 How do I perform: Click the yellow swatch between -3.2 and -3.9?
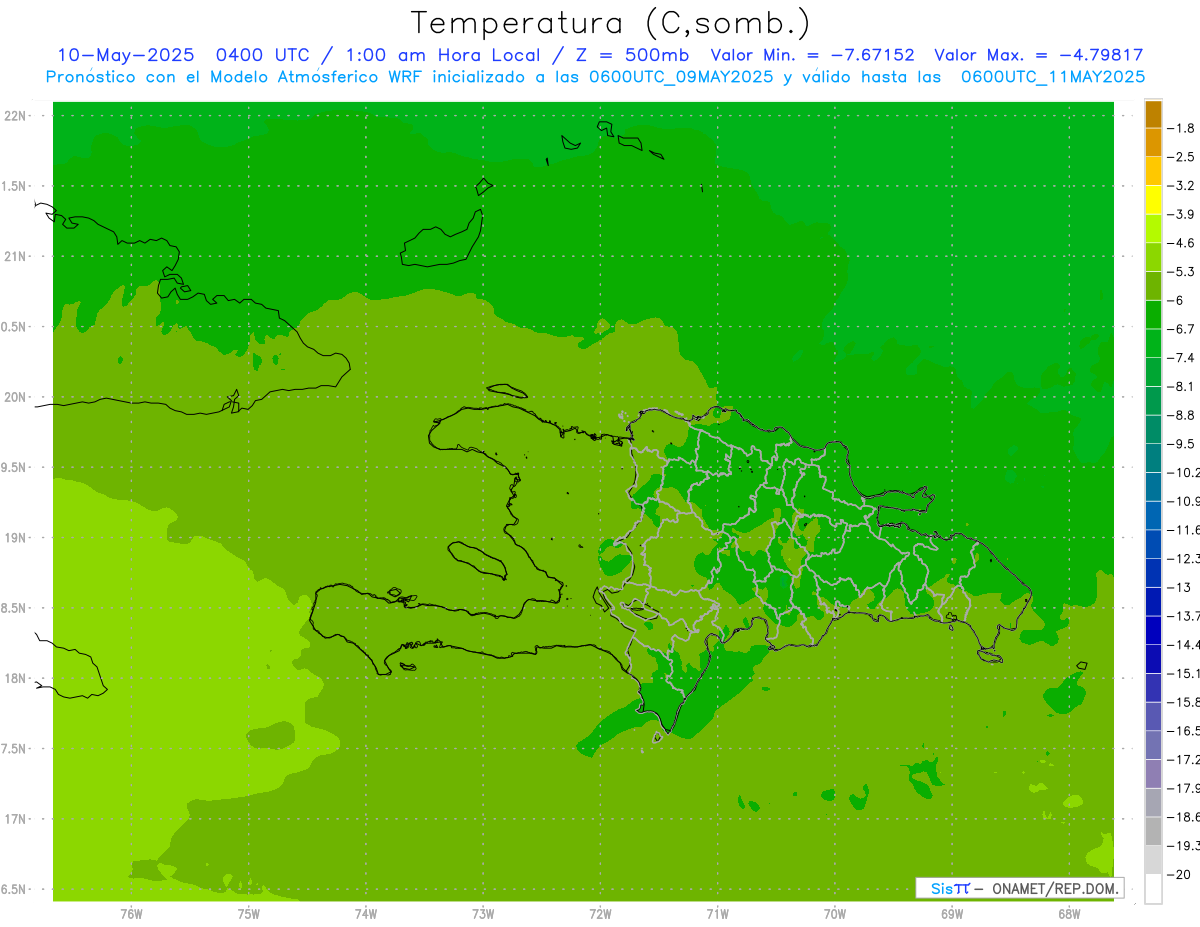click(1153, 200)
